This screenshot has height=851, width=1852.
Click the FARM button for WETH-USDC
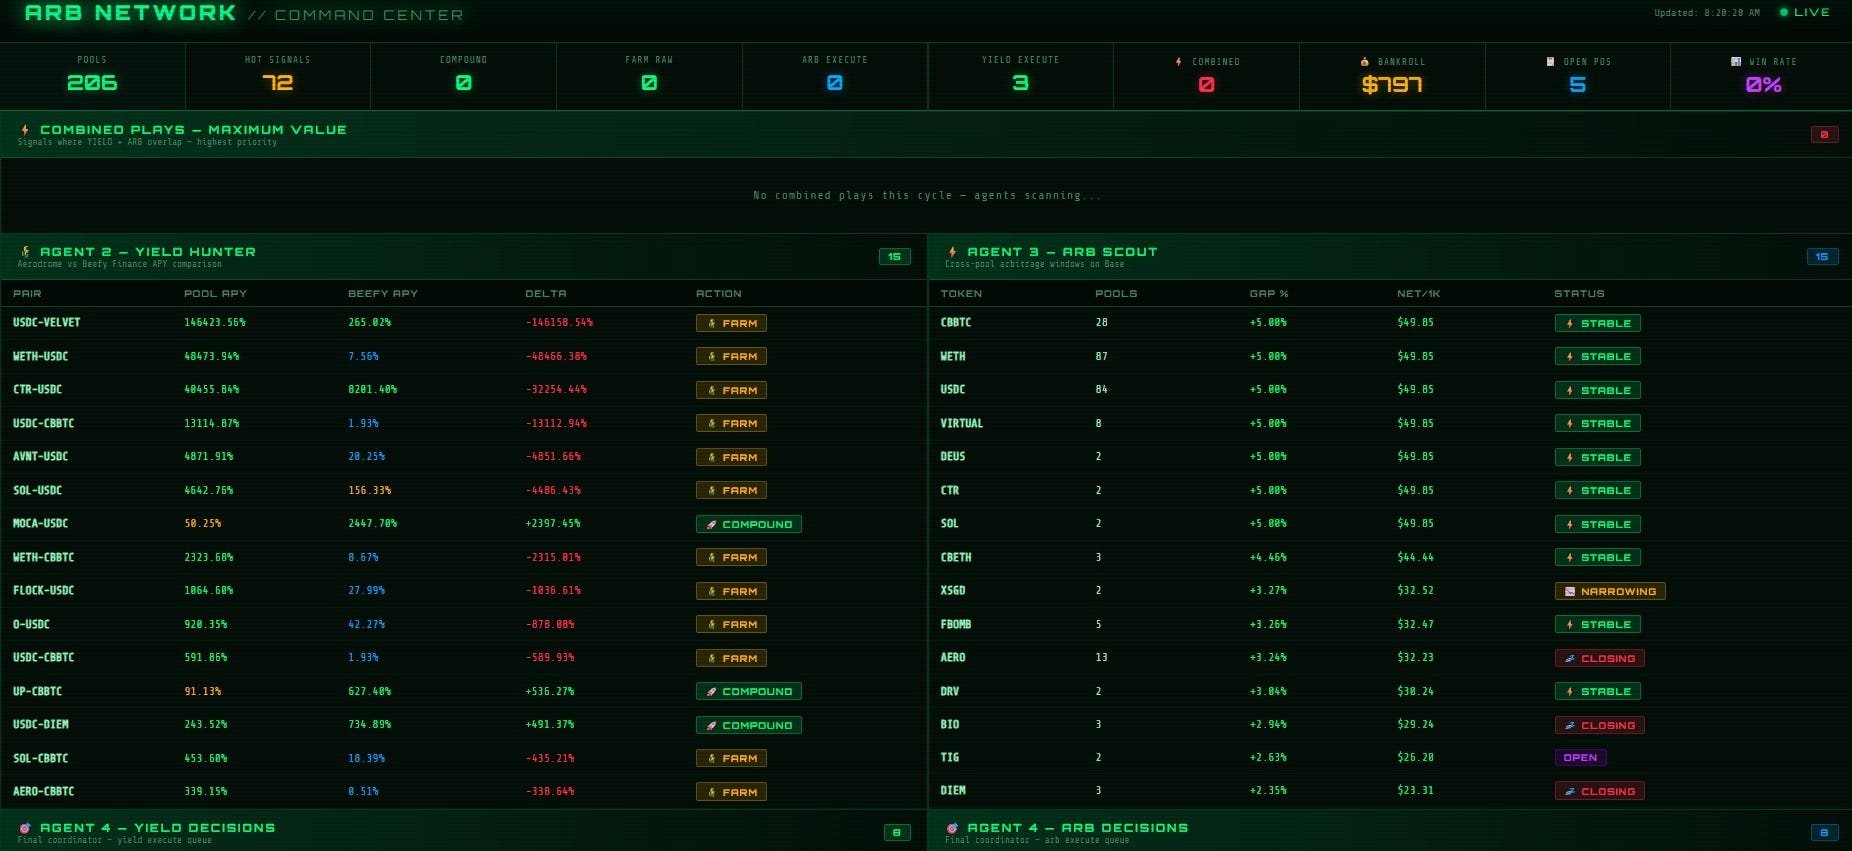click(731, 356)
